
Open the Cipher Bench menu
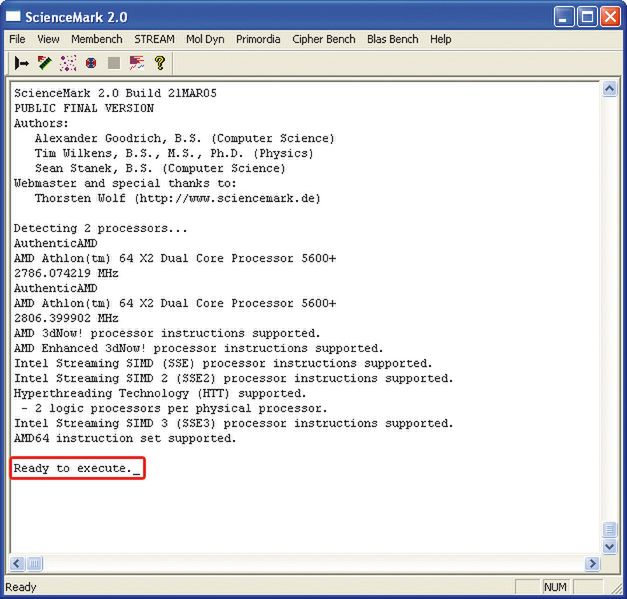[323, 39]
